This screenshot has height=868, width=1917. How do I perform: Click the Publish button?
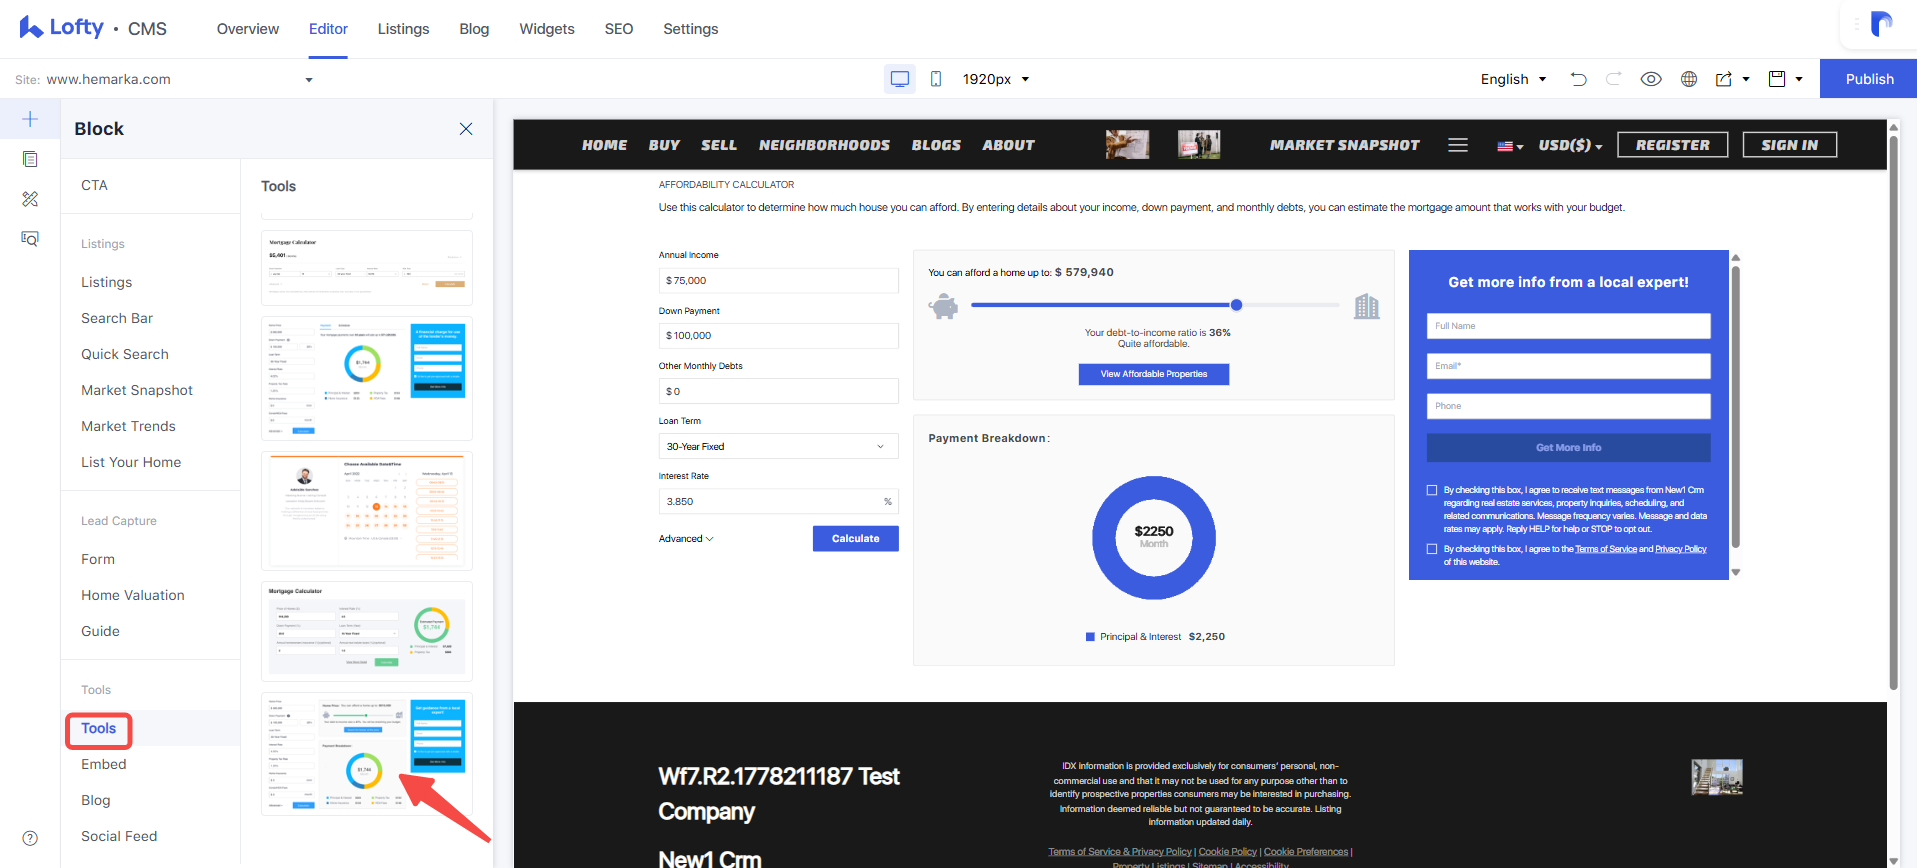(1869, 79)
